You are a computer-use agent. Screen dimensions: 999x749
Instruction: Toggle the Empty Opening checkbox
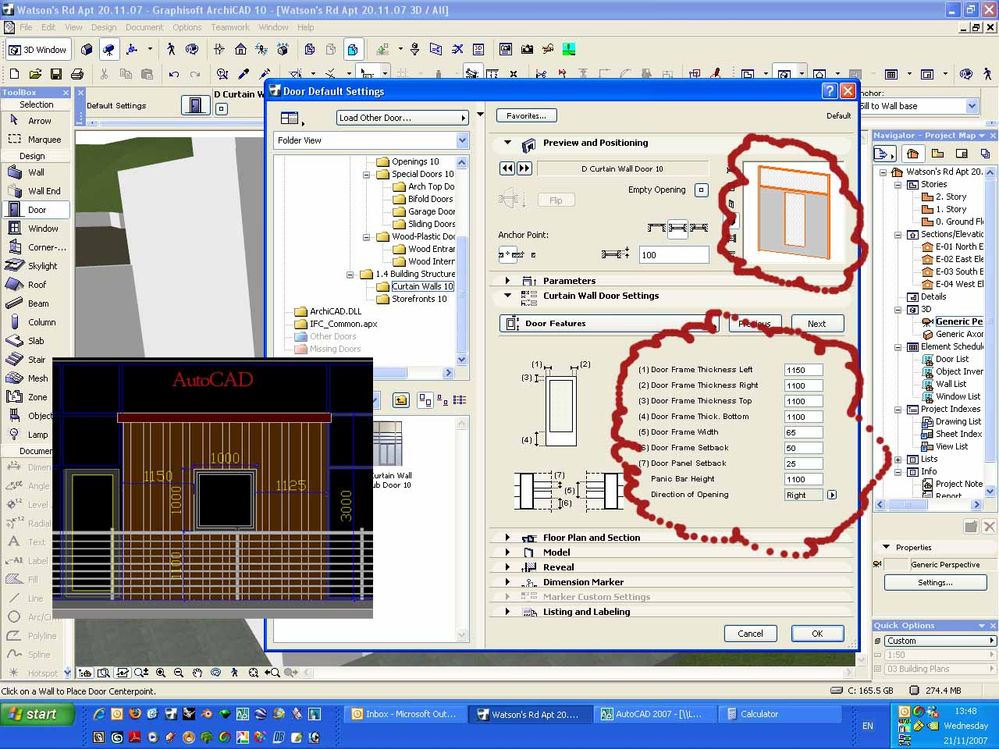coord(701,190)
